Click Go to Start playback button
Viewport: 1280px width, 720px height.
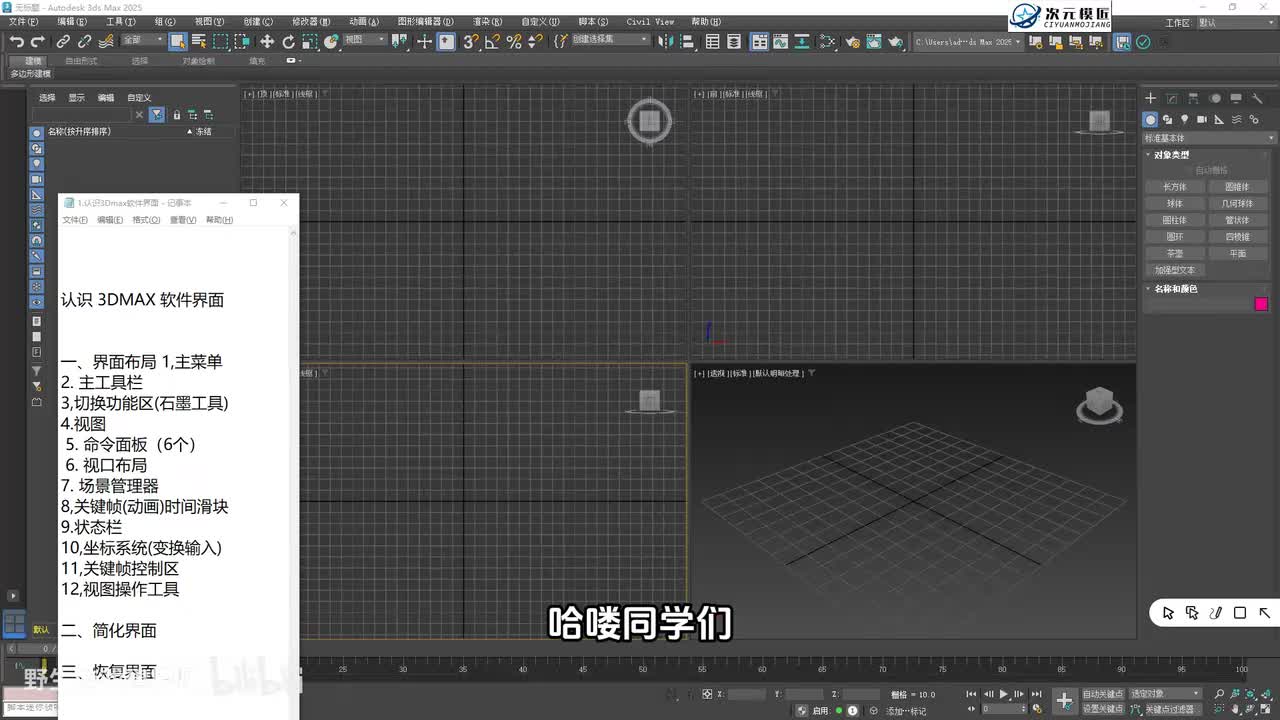point(971,694)
